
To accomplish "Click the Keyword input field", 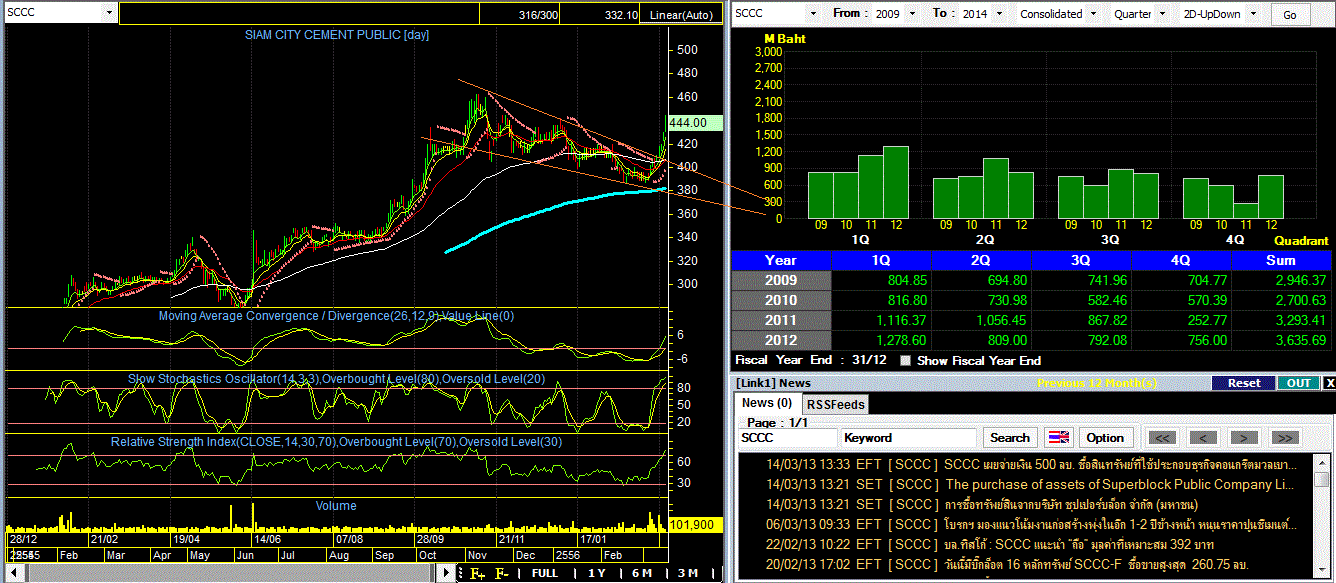I will [x=909, y=438].
